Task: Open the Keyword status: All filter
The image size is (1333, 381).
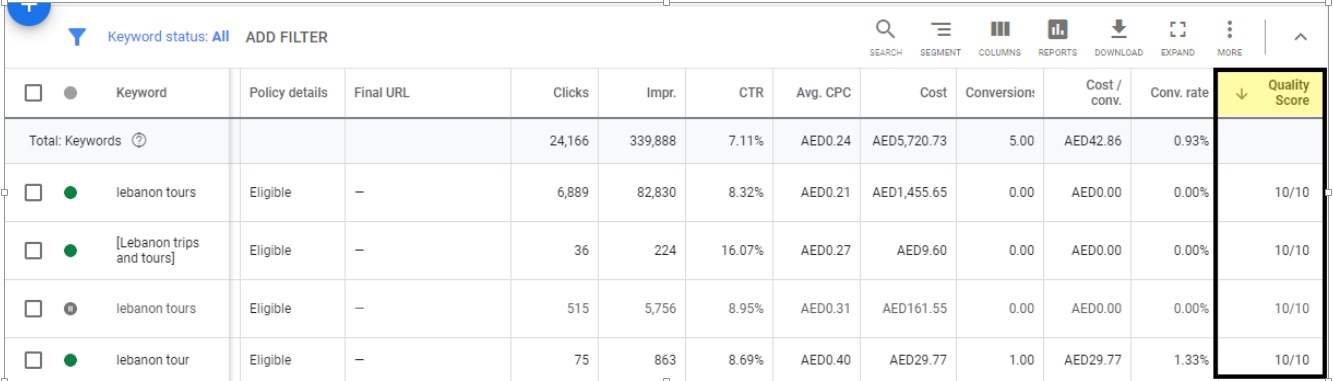Action: 168,37
